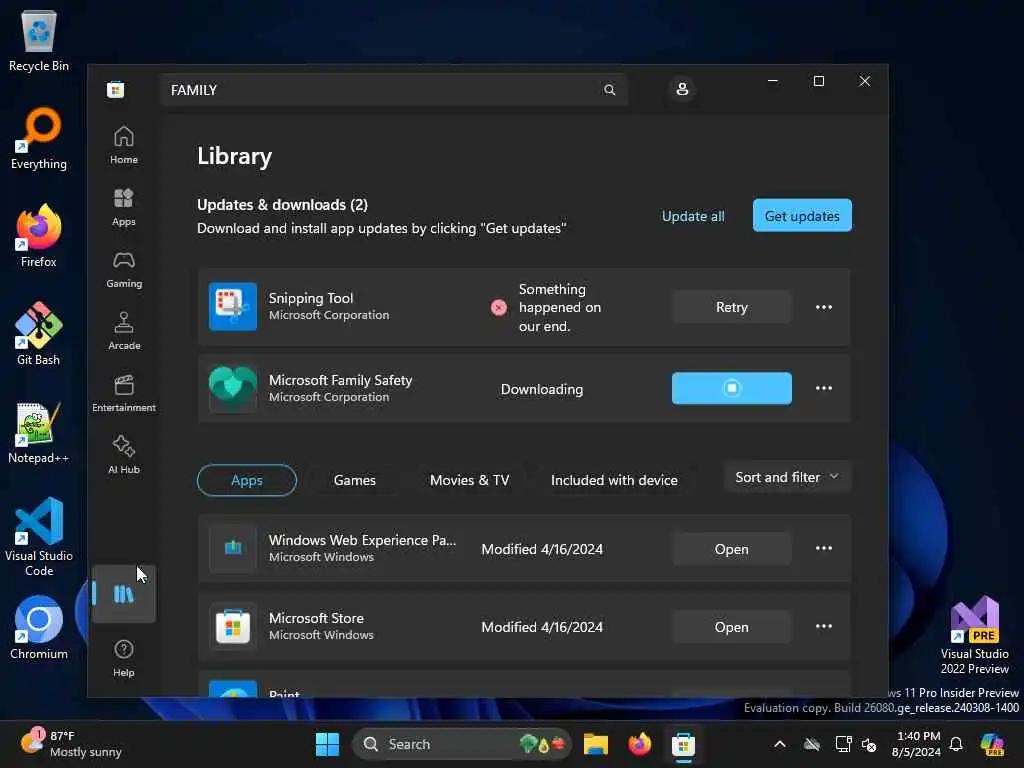The width and height of the screenshot is (1024, 768).
Task: Click the red error icon for Snipping Tool
Action: point(499,308)
